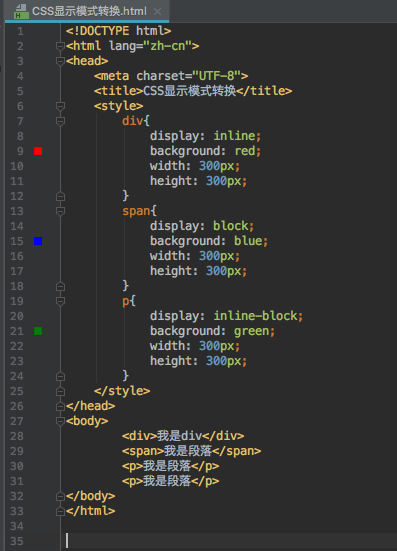
Task: Click the DOCTYPE html declaration text
Action: click(x=118, y=31)
